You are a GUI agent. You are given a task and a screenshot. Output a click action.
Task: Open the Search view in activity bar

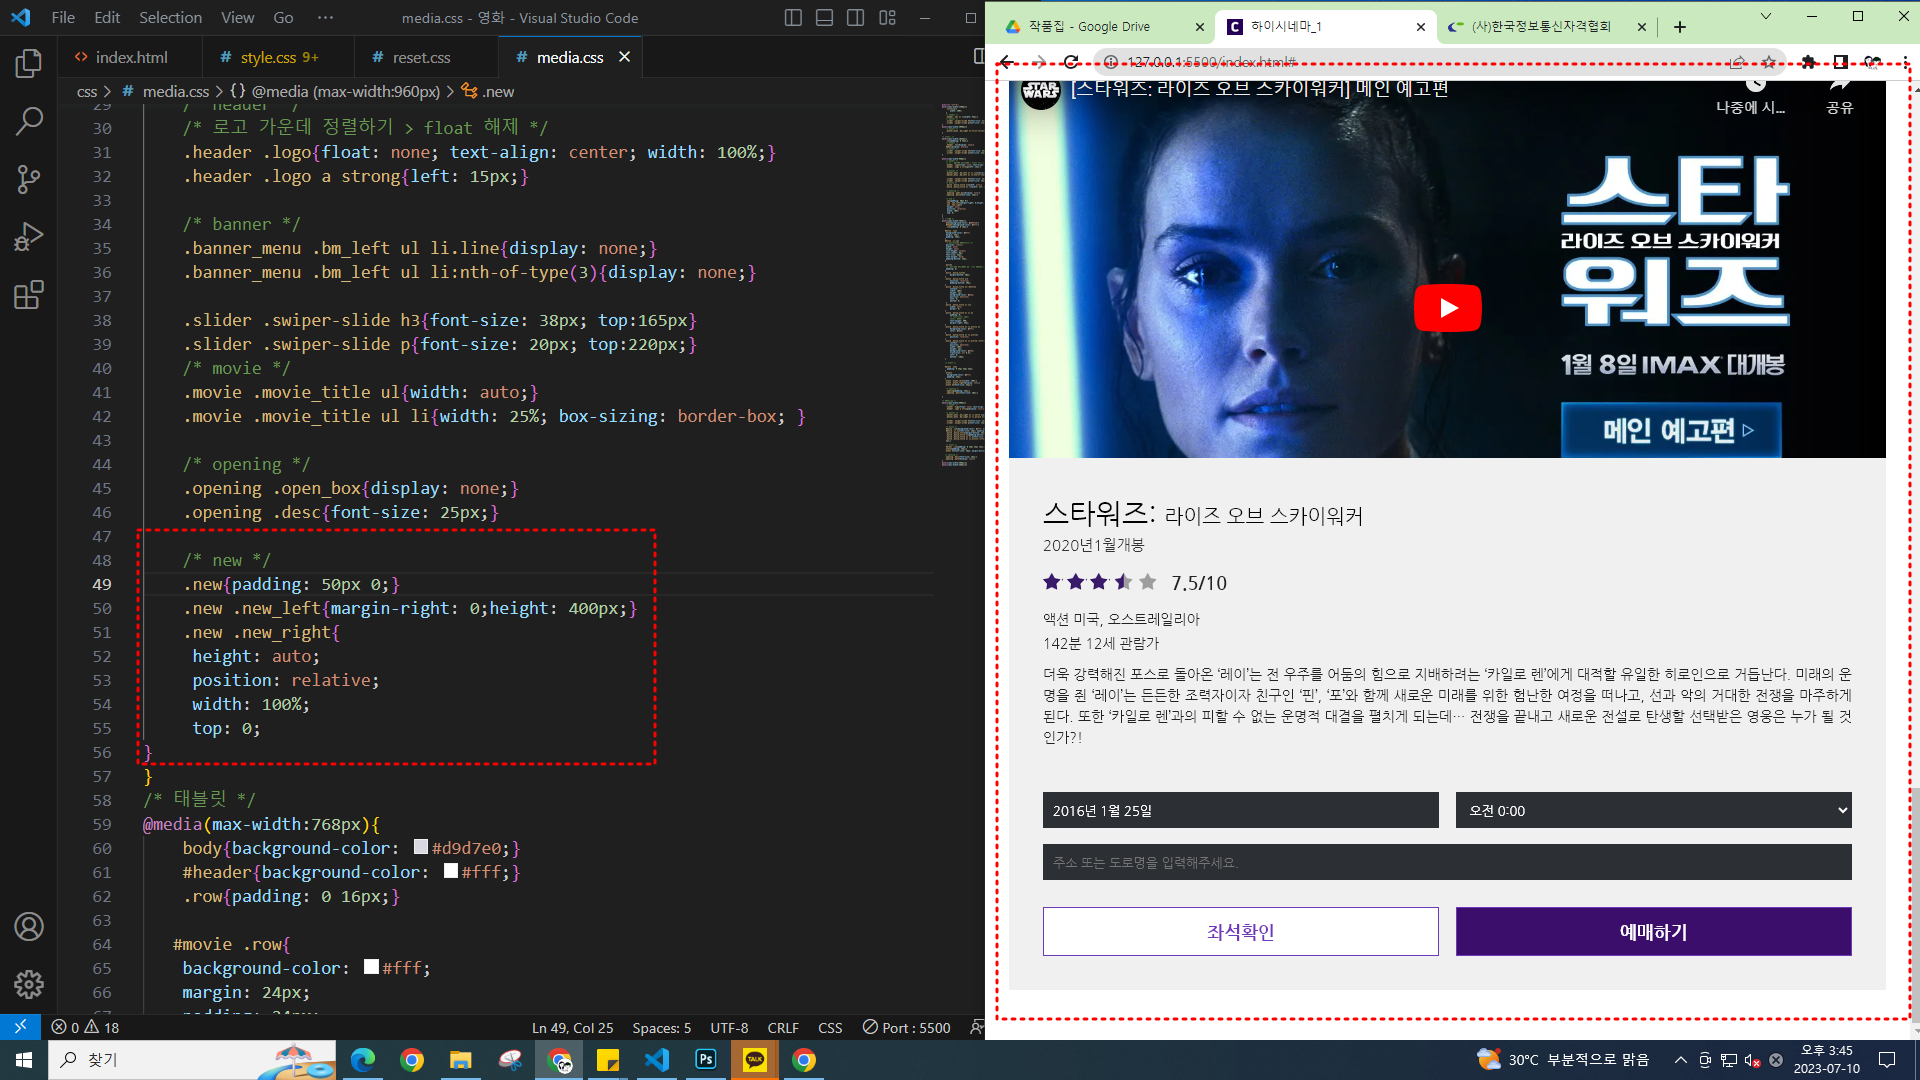(28, 122)
